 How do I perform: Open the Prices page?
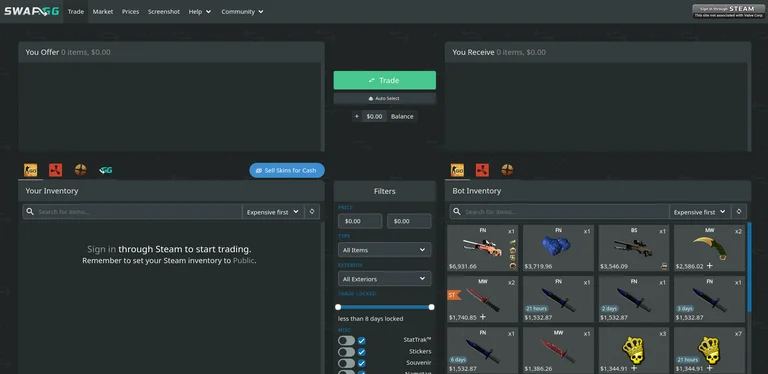(130, 11)
